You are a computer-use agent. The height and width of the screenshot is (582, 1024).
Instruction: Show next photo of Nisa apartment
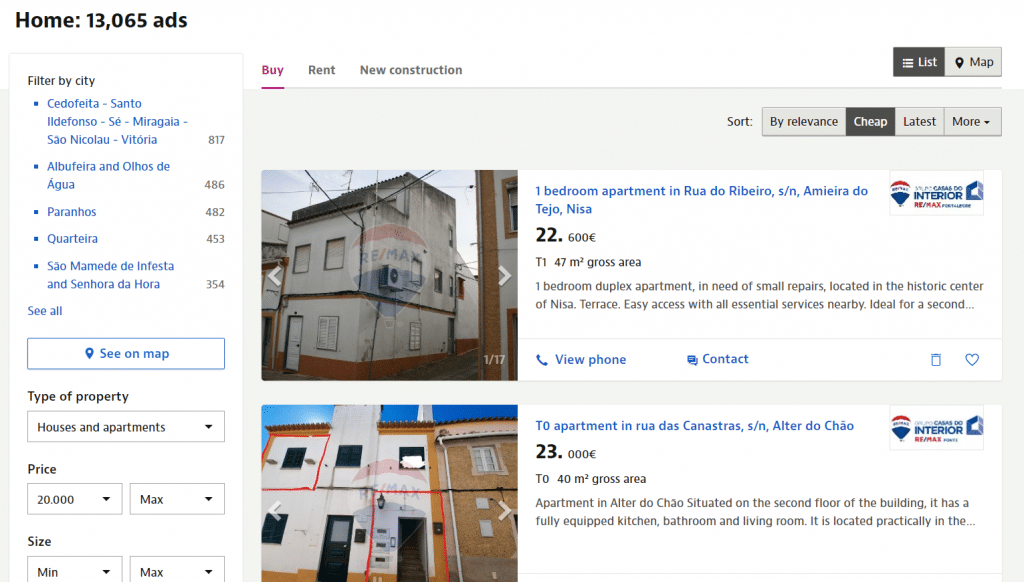[504, 276]
